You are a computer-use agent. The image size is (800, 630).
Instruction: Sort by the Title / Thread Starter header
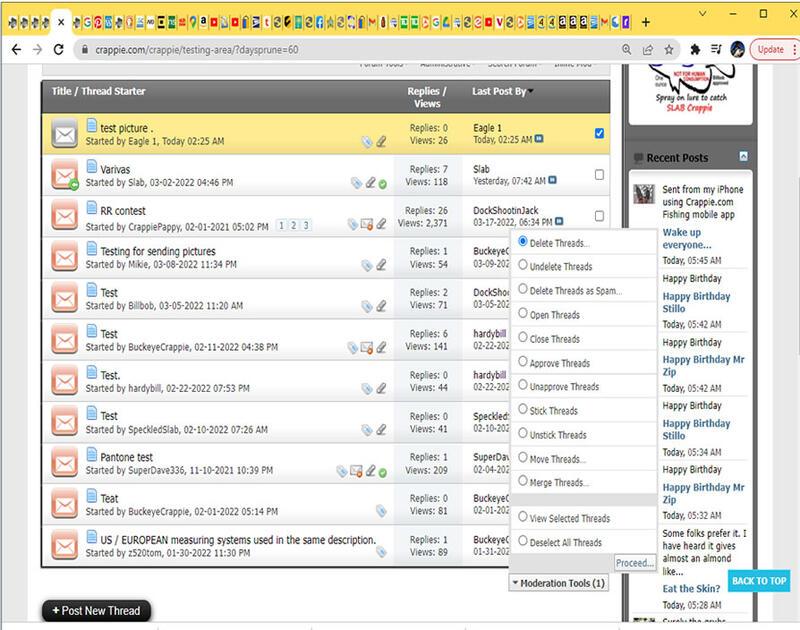[x=98, y=91]
